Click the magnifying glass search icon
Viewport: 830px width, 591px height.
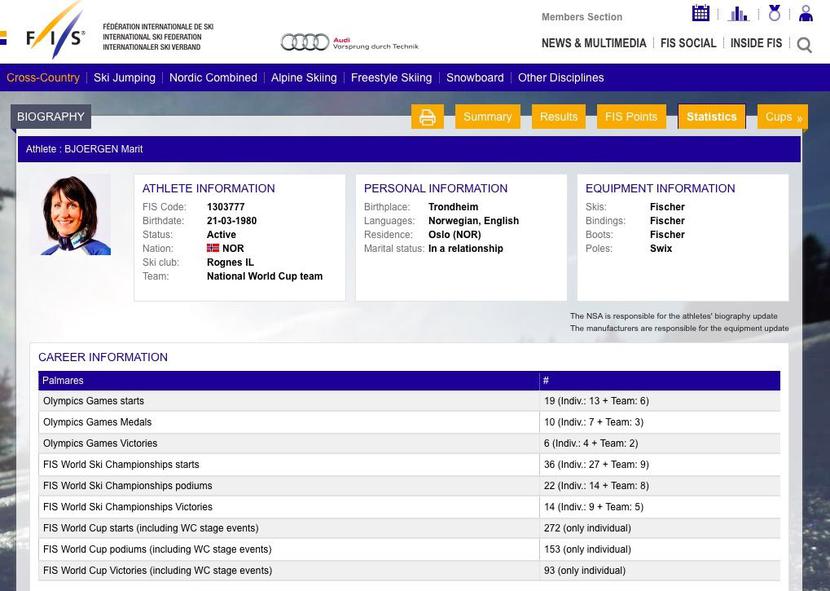coord(804,45)
